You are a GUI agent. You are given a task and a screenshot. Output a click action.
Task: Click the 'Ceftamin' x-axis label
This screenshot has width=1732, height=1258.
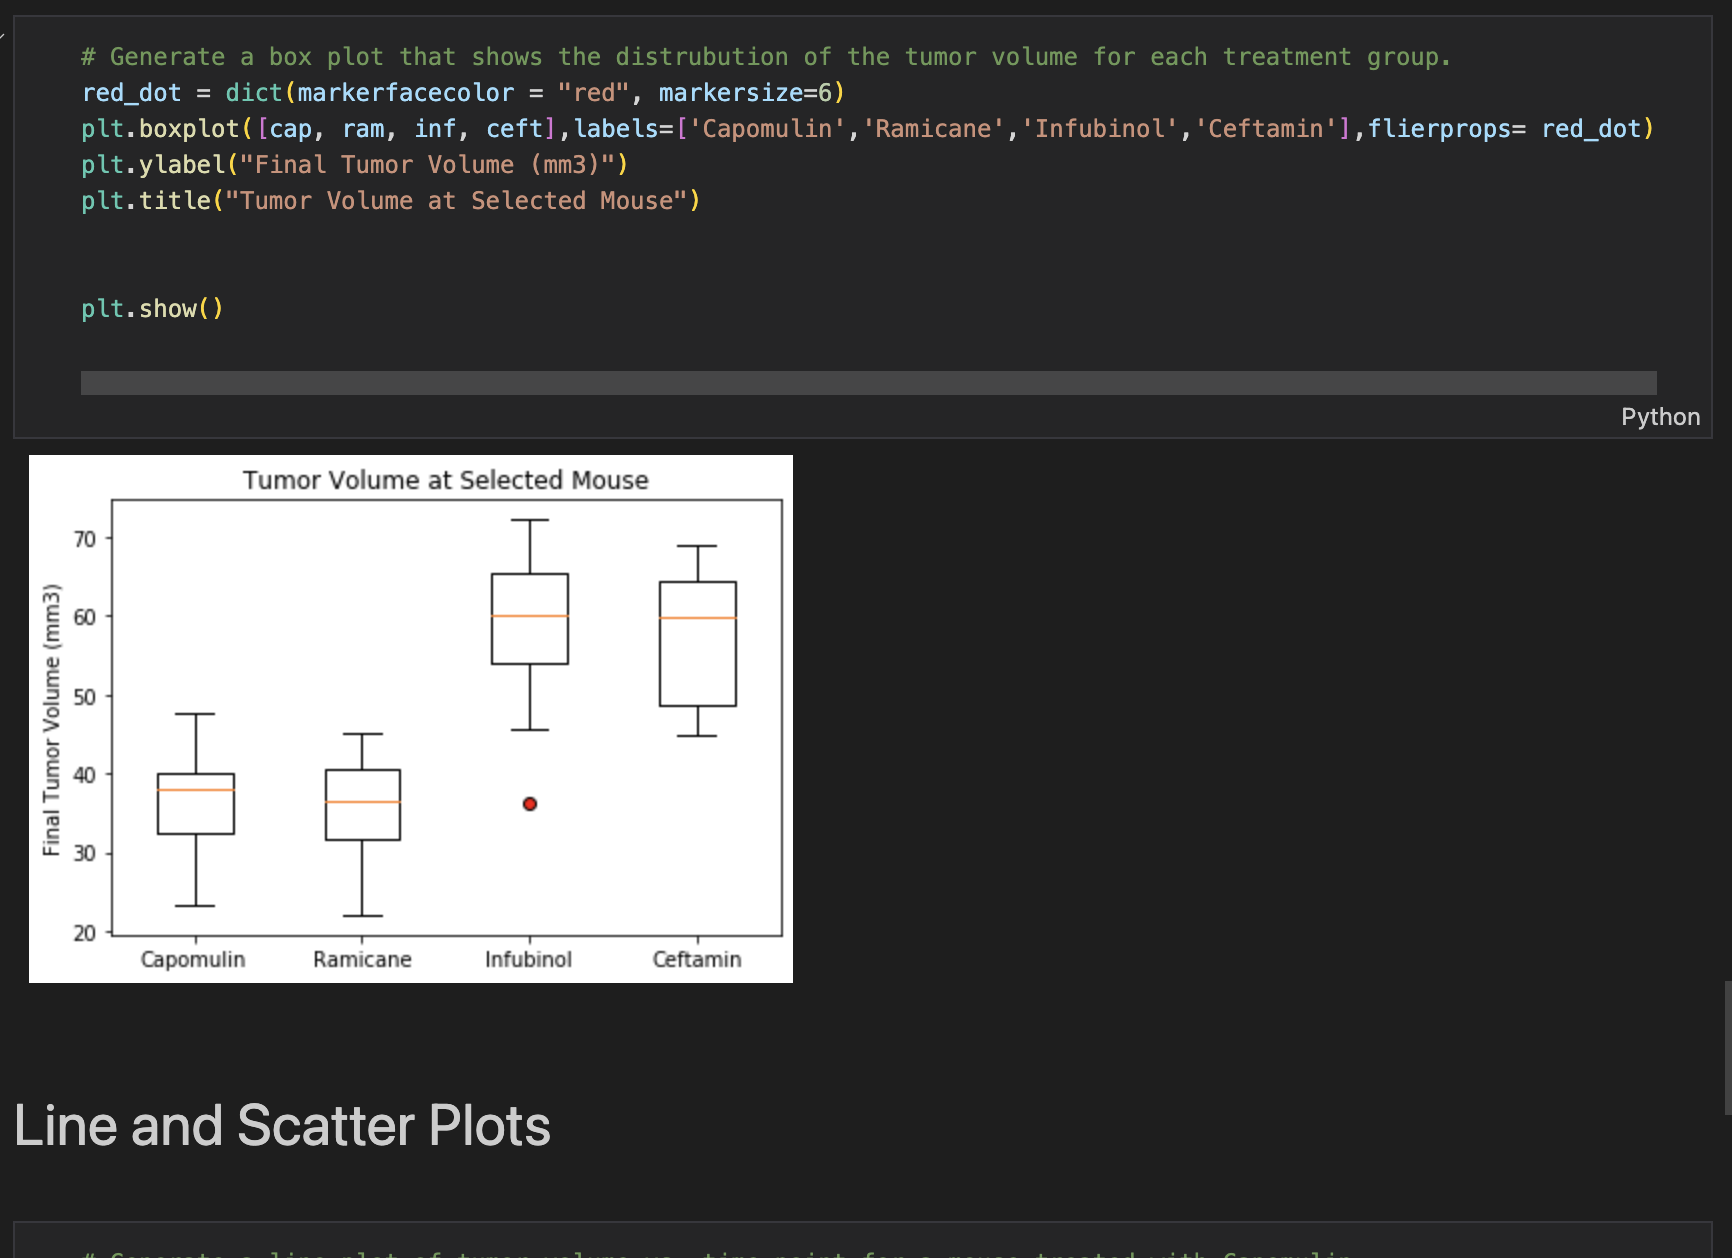(x=697, y=960)
